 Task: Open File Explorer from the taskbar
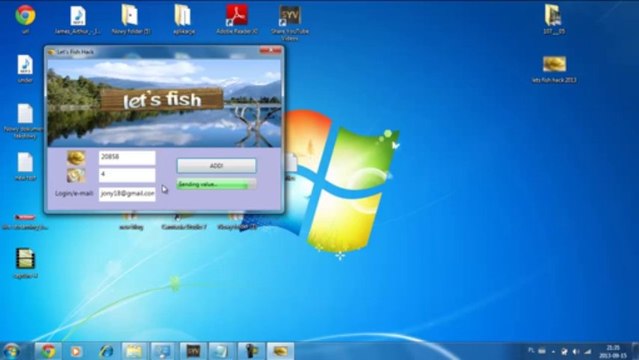point(134,351)
